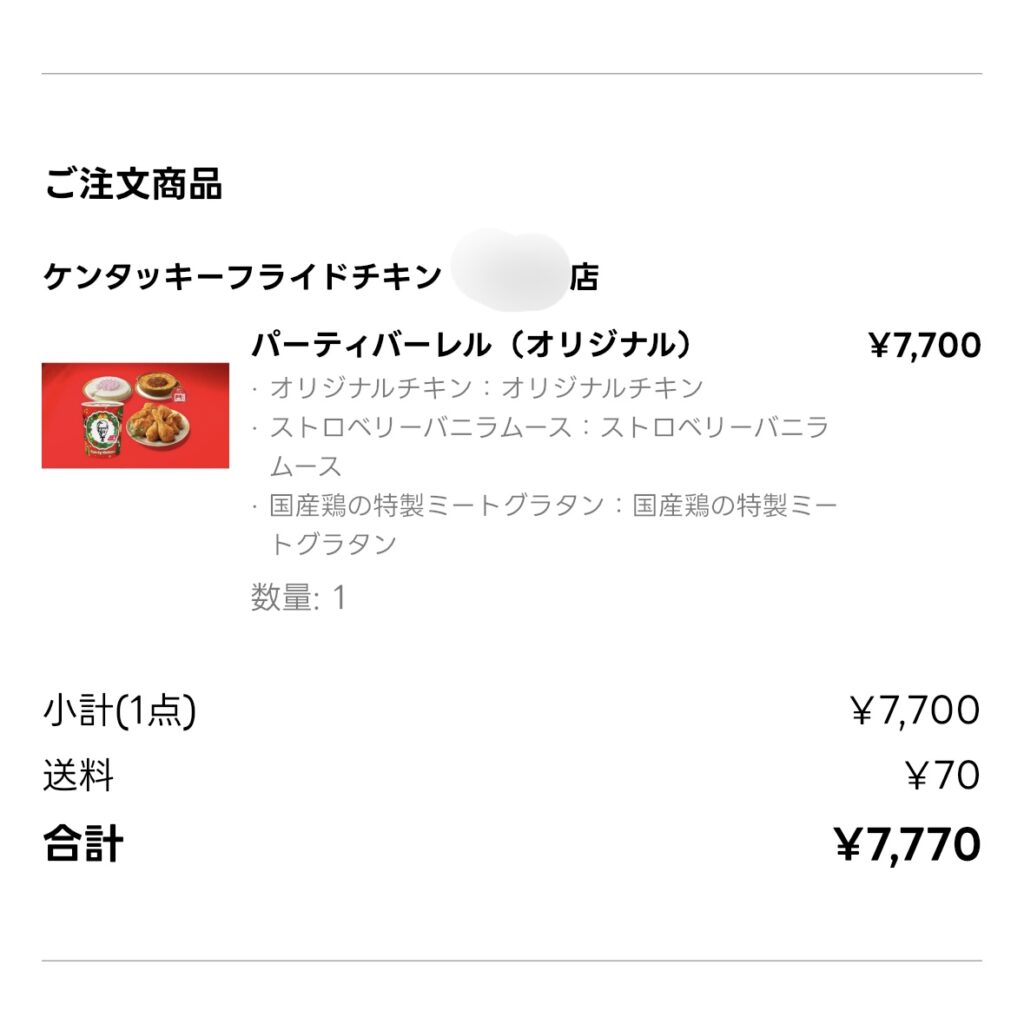Click the ストロベリーバニラムース option line
Screen dimensions: 1024x1024
(548, 446)
